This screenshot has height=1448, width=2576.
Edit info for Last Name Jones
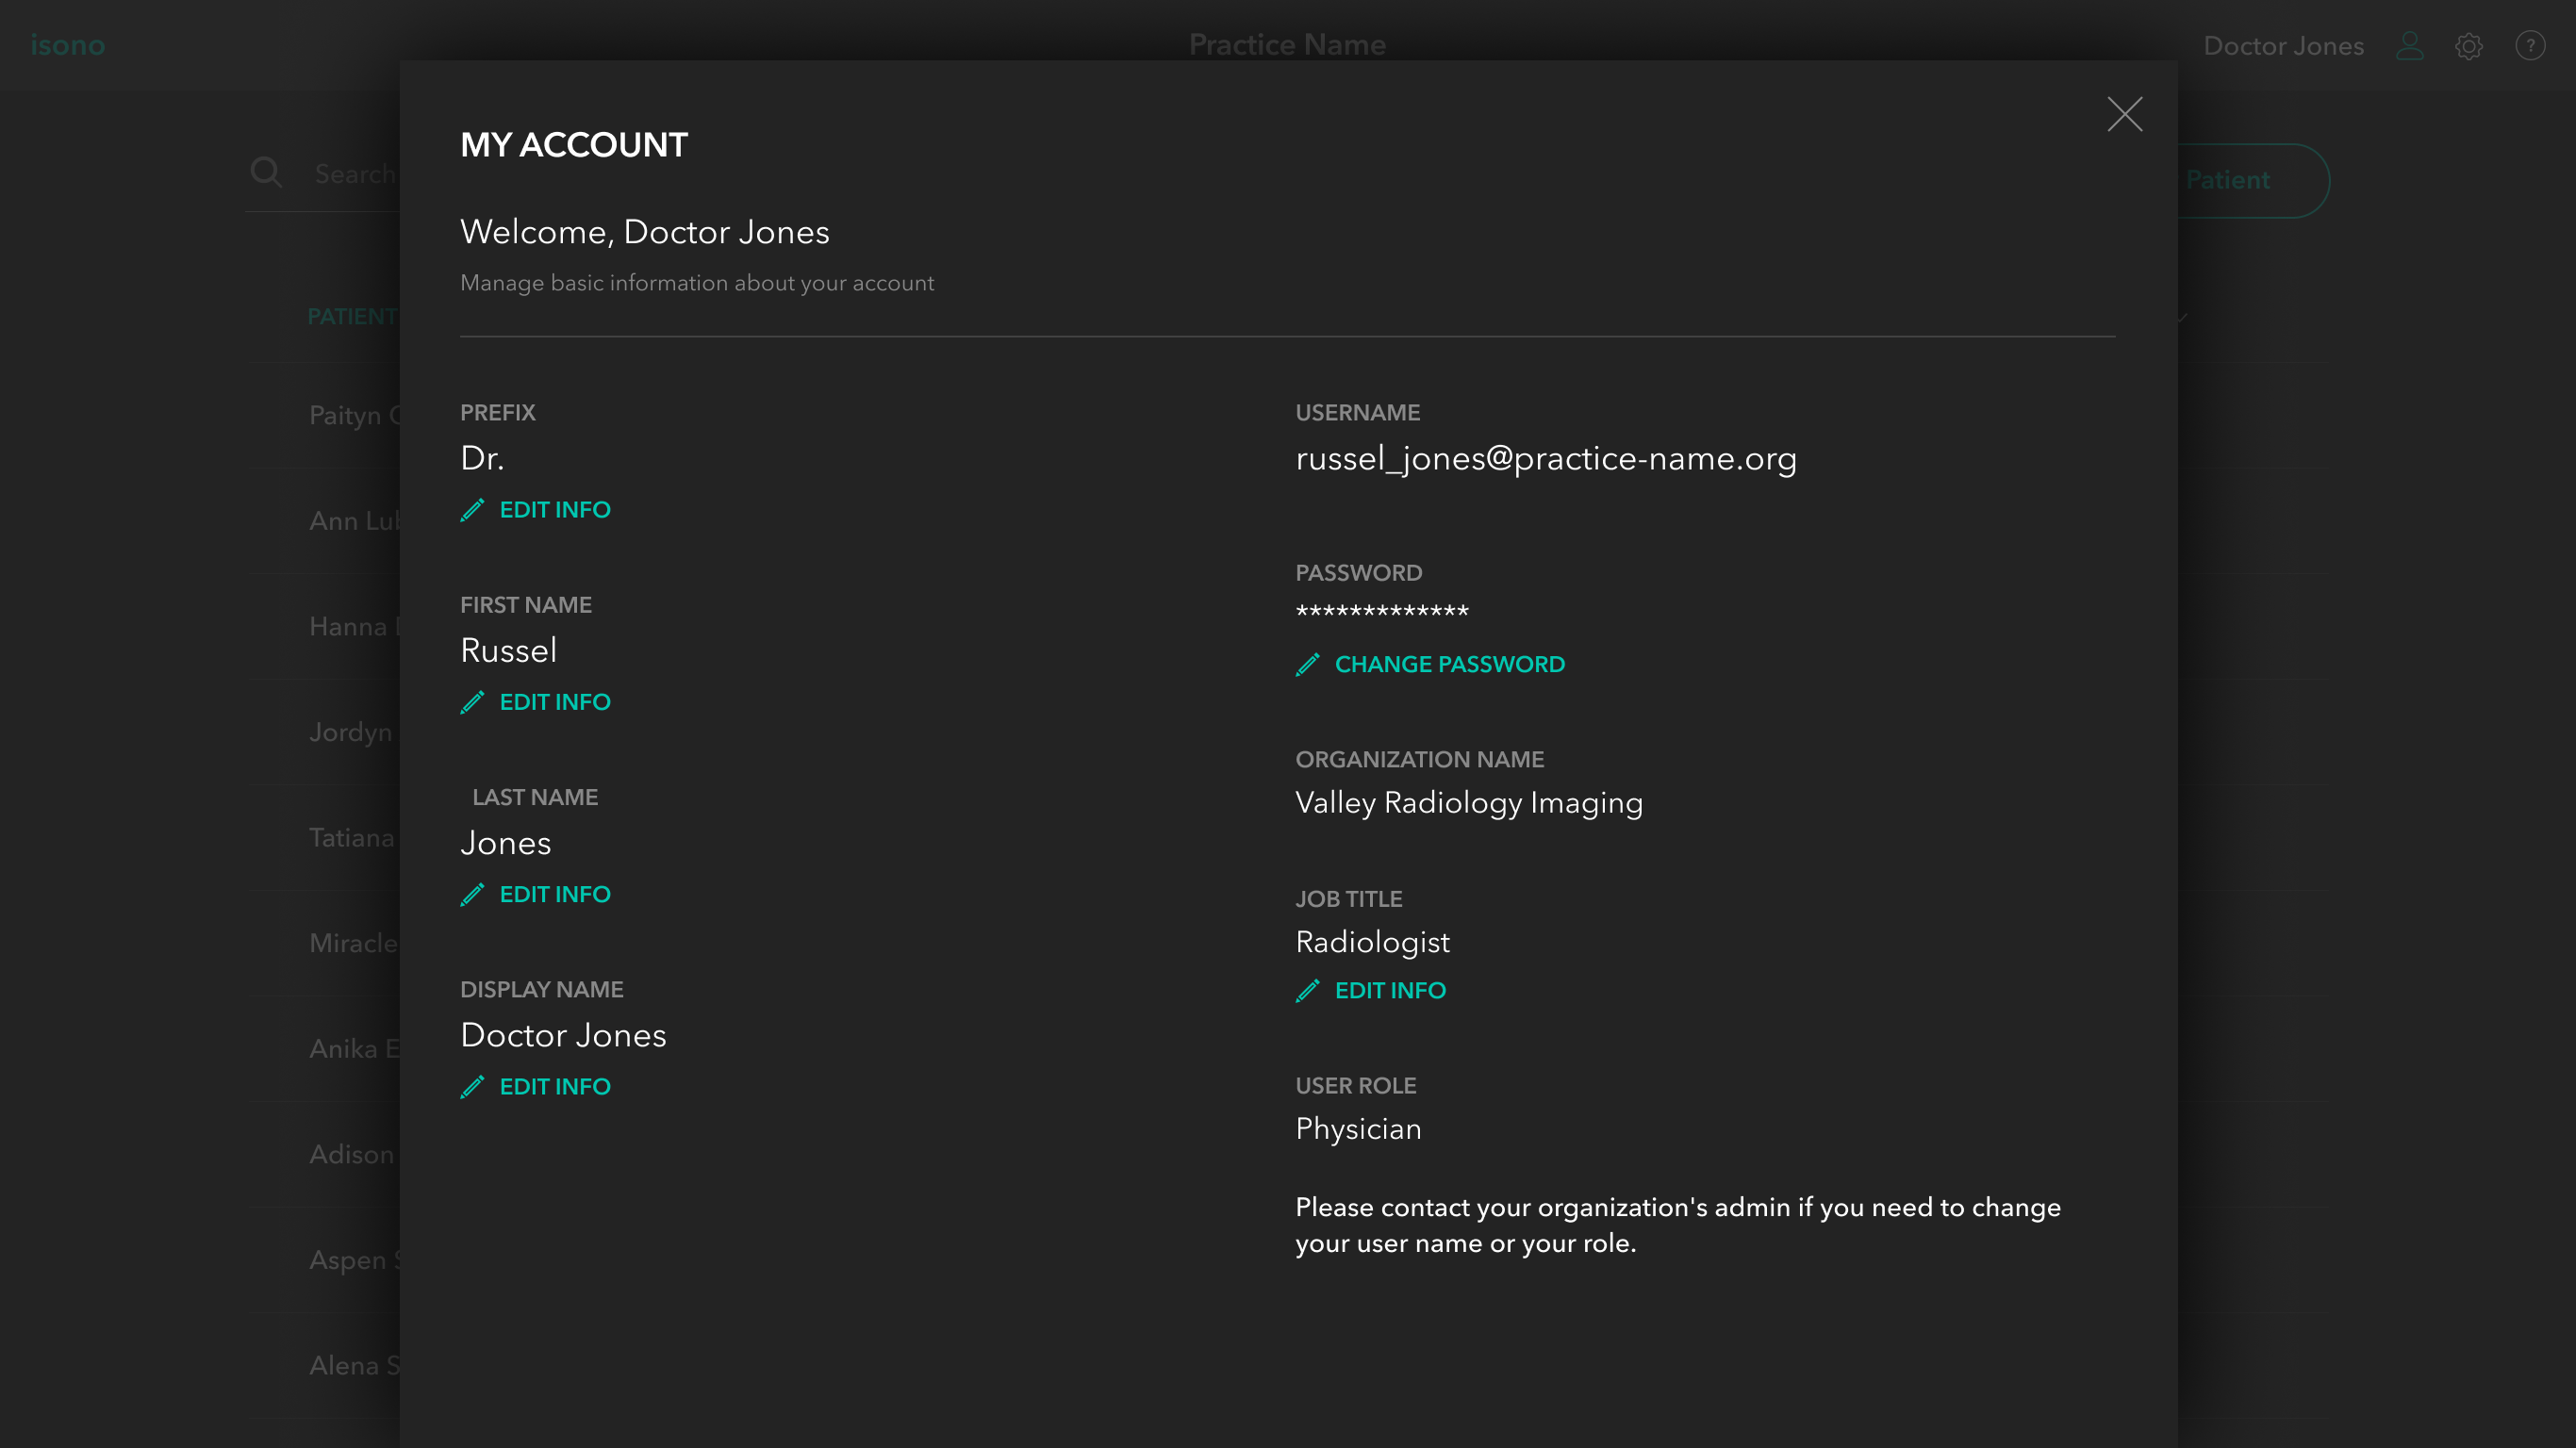tap(554, 894)
